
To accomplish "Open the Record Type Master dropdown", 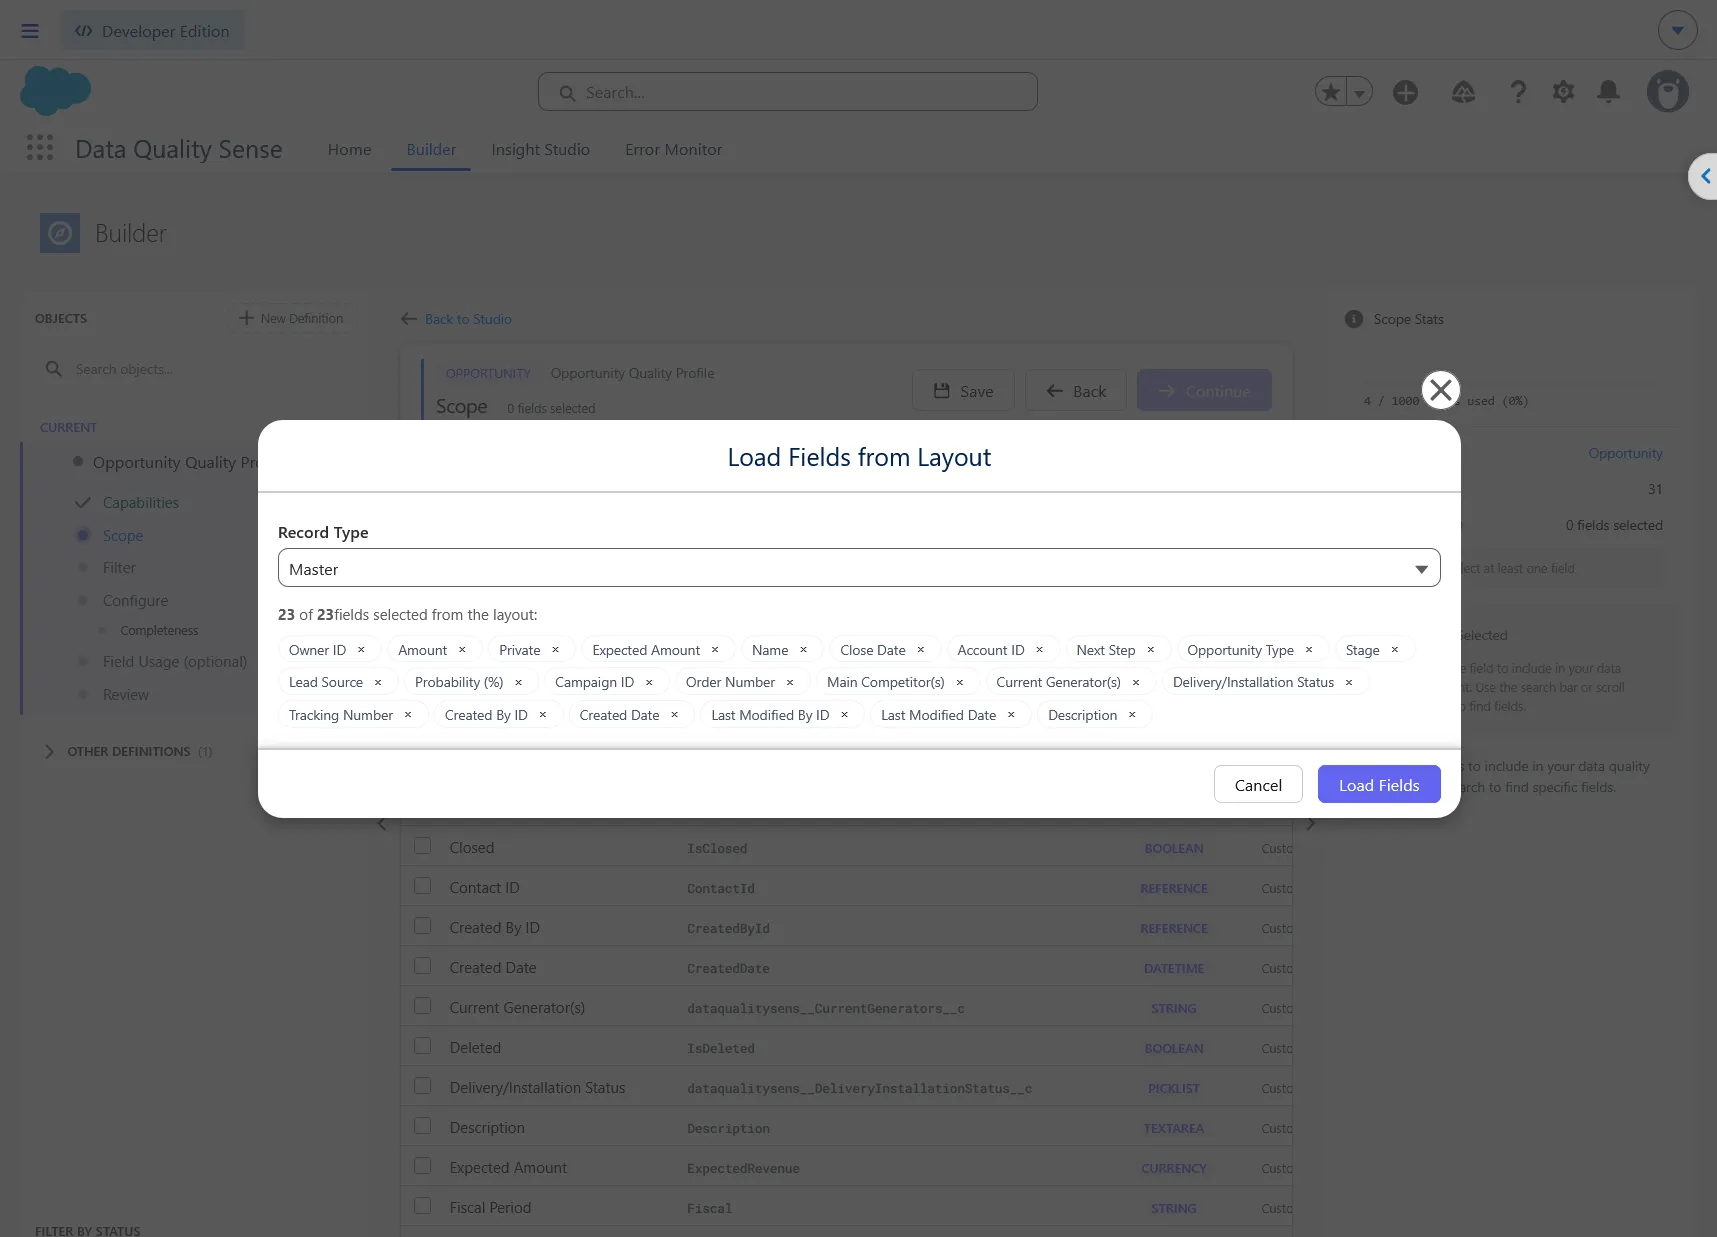I will (x=859, y=568).
